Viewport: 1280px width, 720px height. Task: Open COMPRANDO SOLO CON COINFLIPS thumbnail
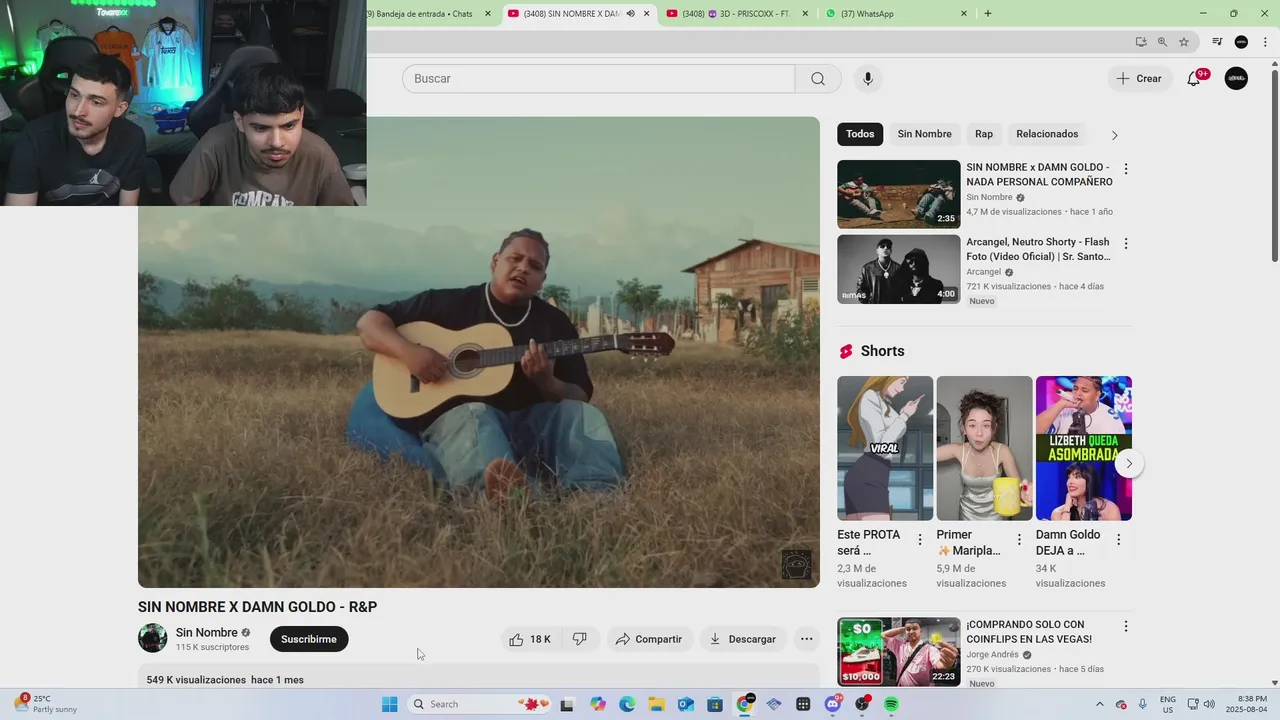click(898, 651)
